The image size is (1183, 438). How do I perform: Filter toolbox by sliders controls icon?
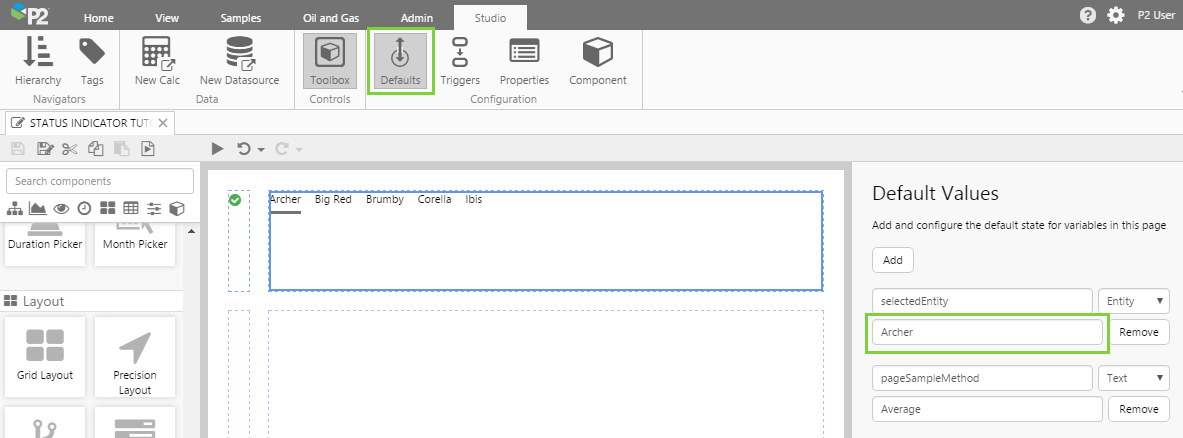(154, 208)
